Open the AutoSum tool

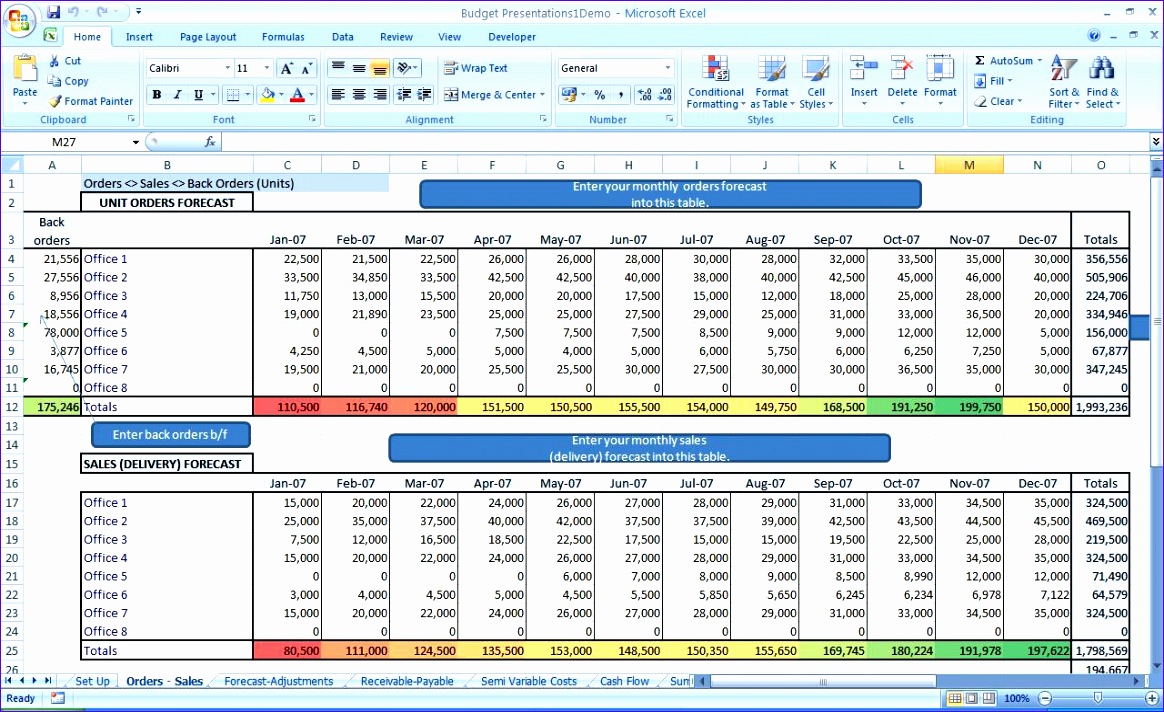[x=1008, y=60]
